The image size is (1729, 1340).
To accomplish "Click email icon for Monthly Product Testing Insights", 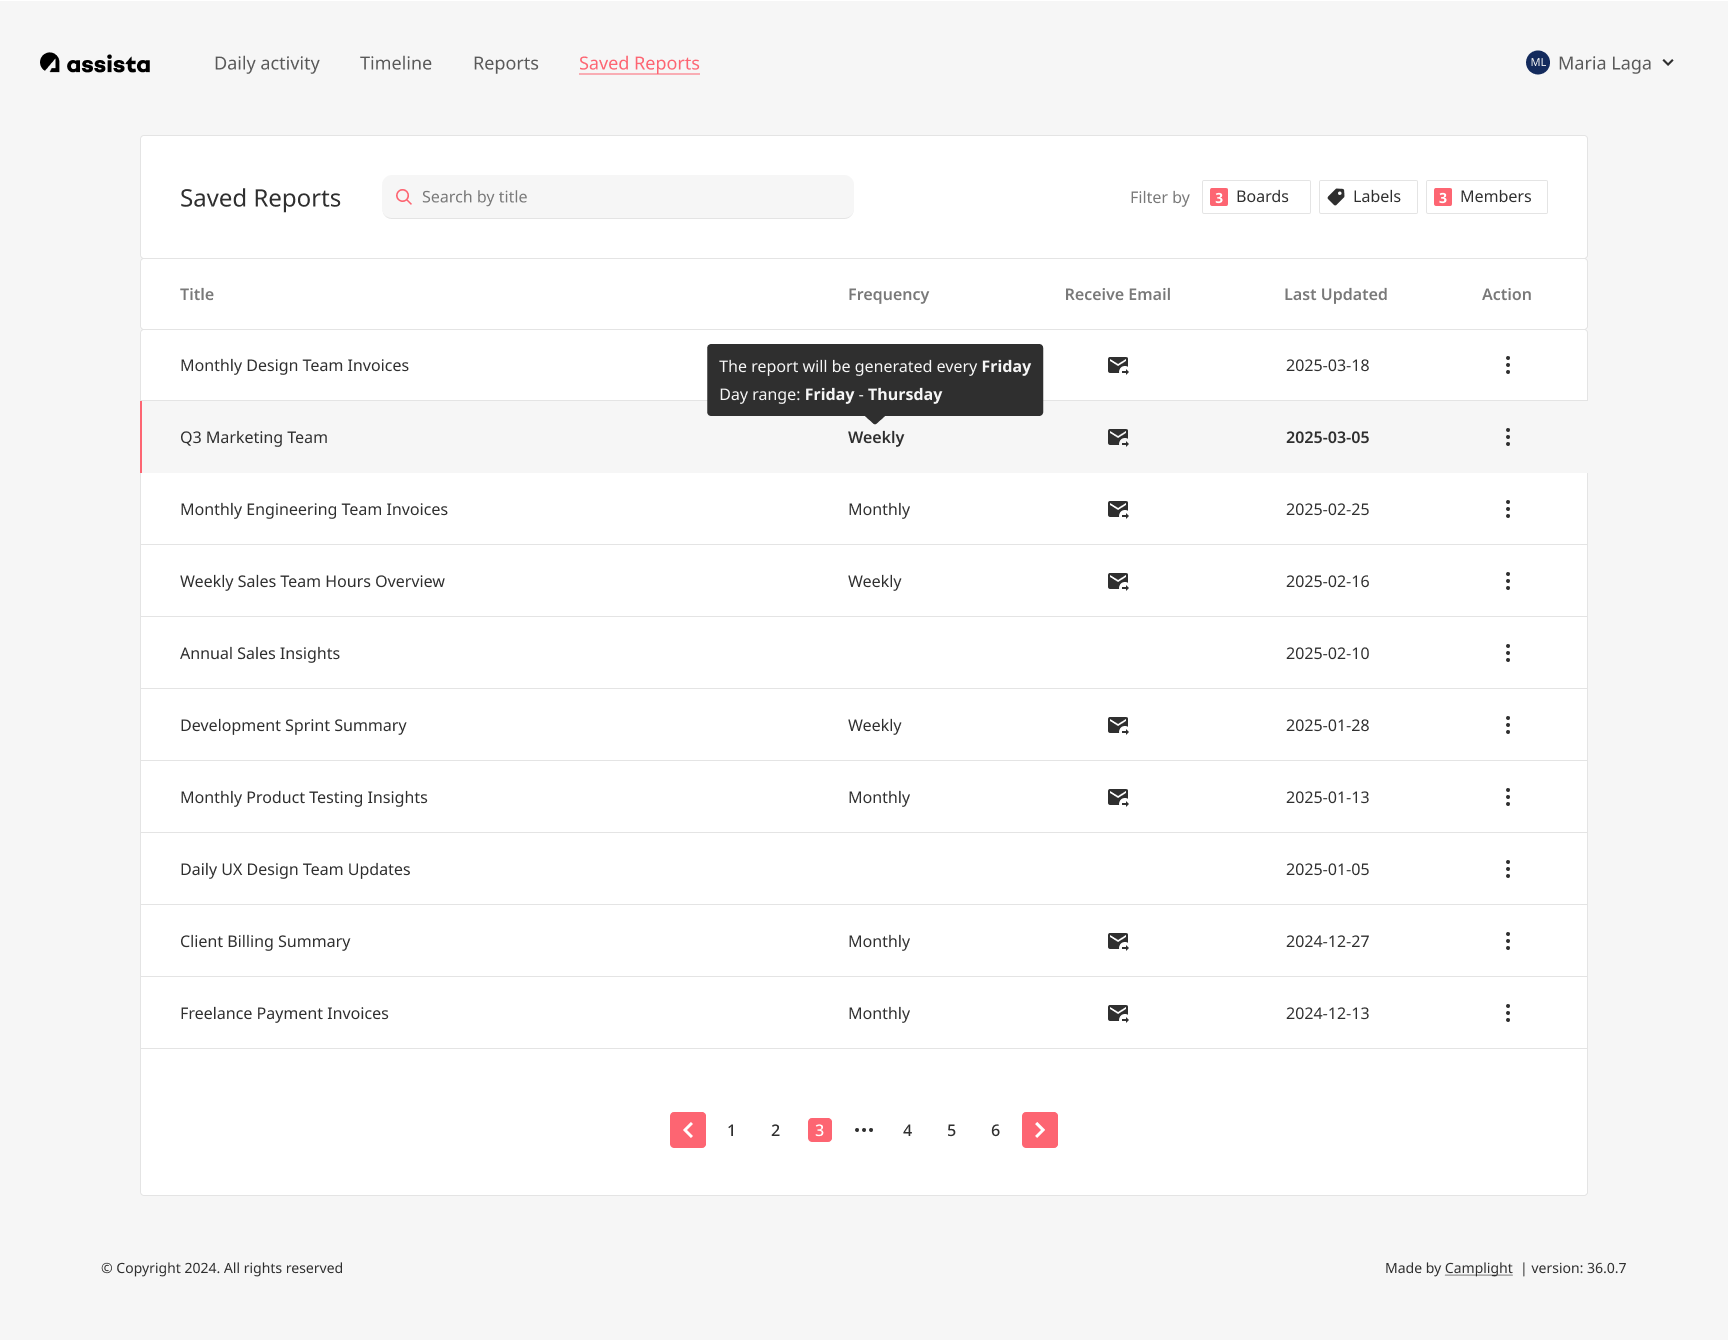I will coord(1118,797).
